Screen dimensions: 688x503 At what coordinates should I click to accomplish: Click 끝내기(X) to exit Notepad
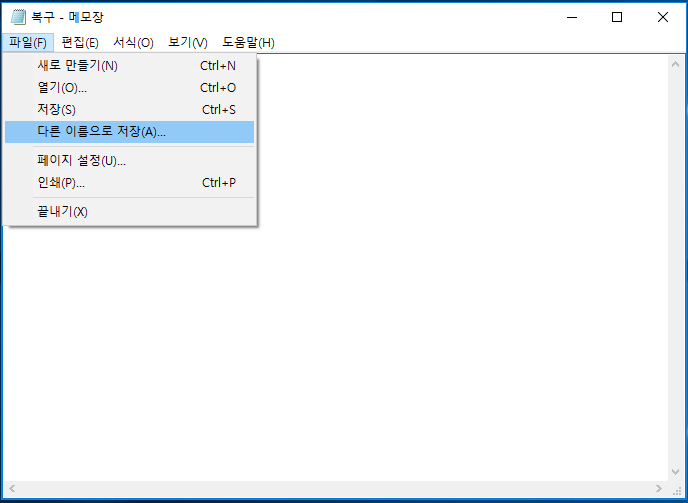coord(129,212)
